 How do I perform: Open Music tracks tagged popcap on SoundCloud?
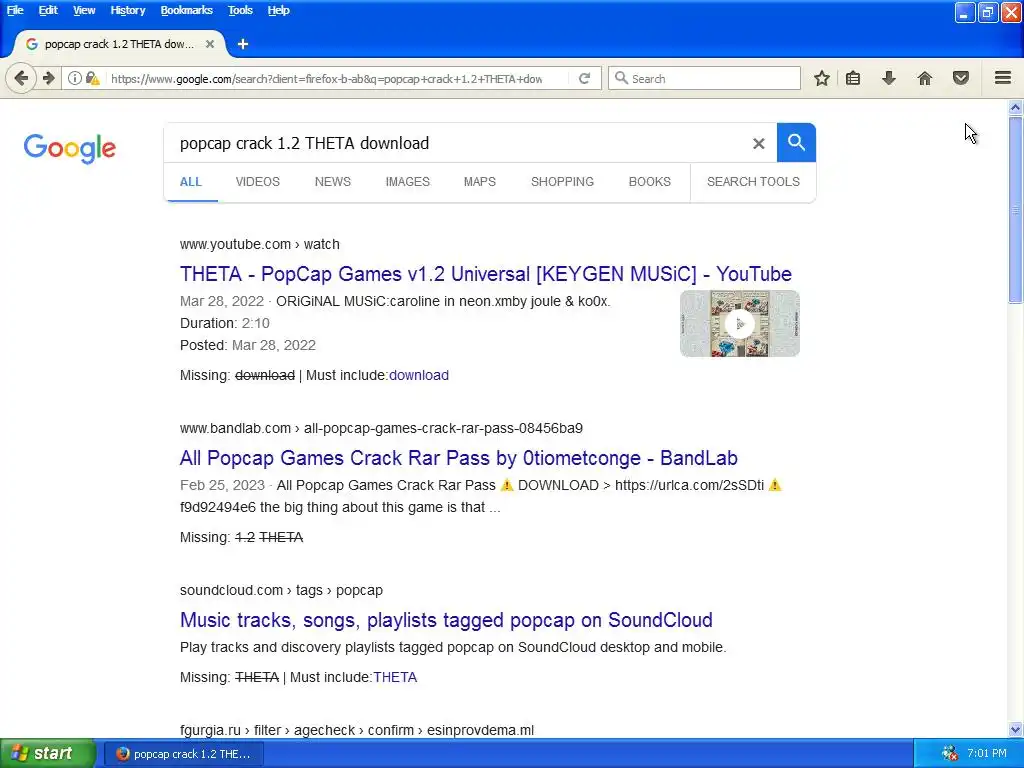click(x=446, y=620)
